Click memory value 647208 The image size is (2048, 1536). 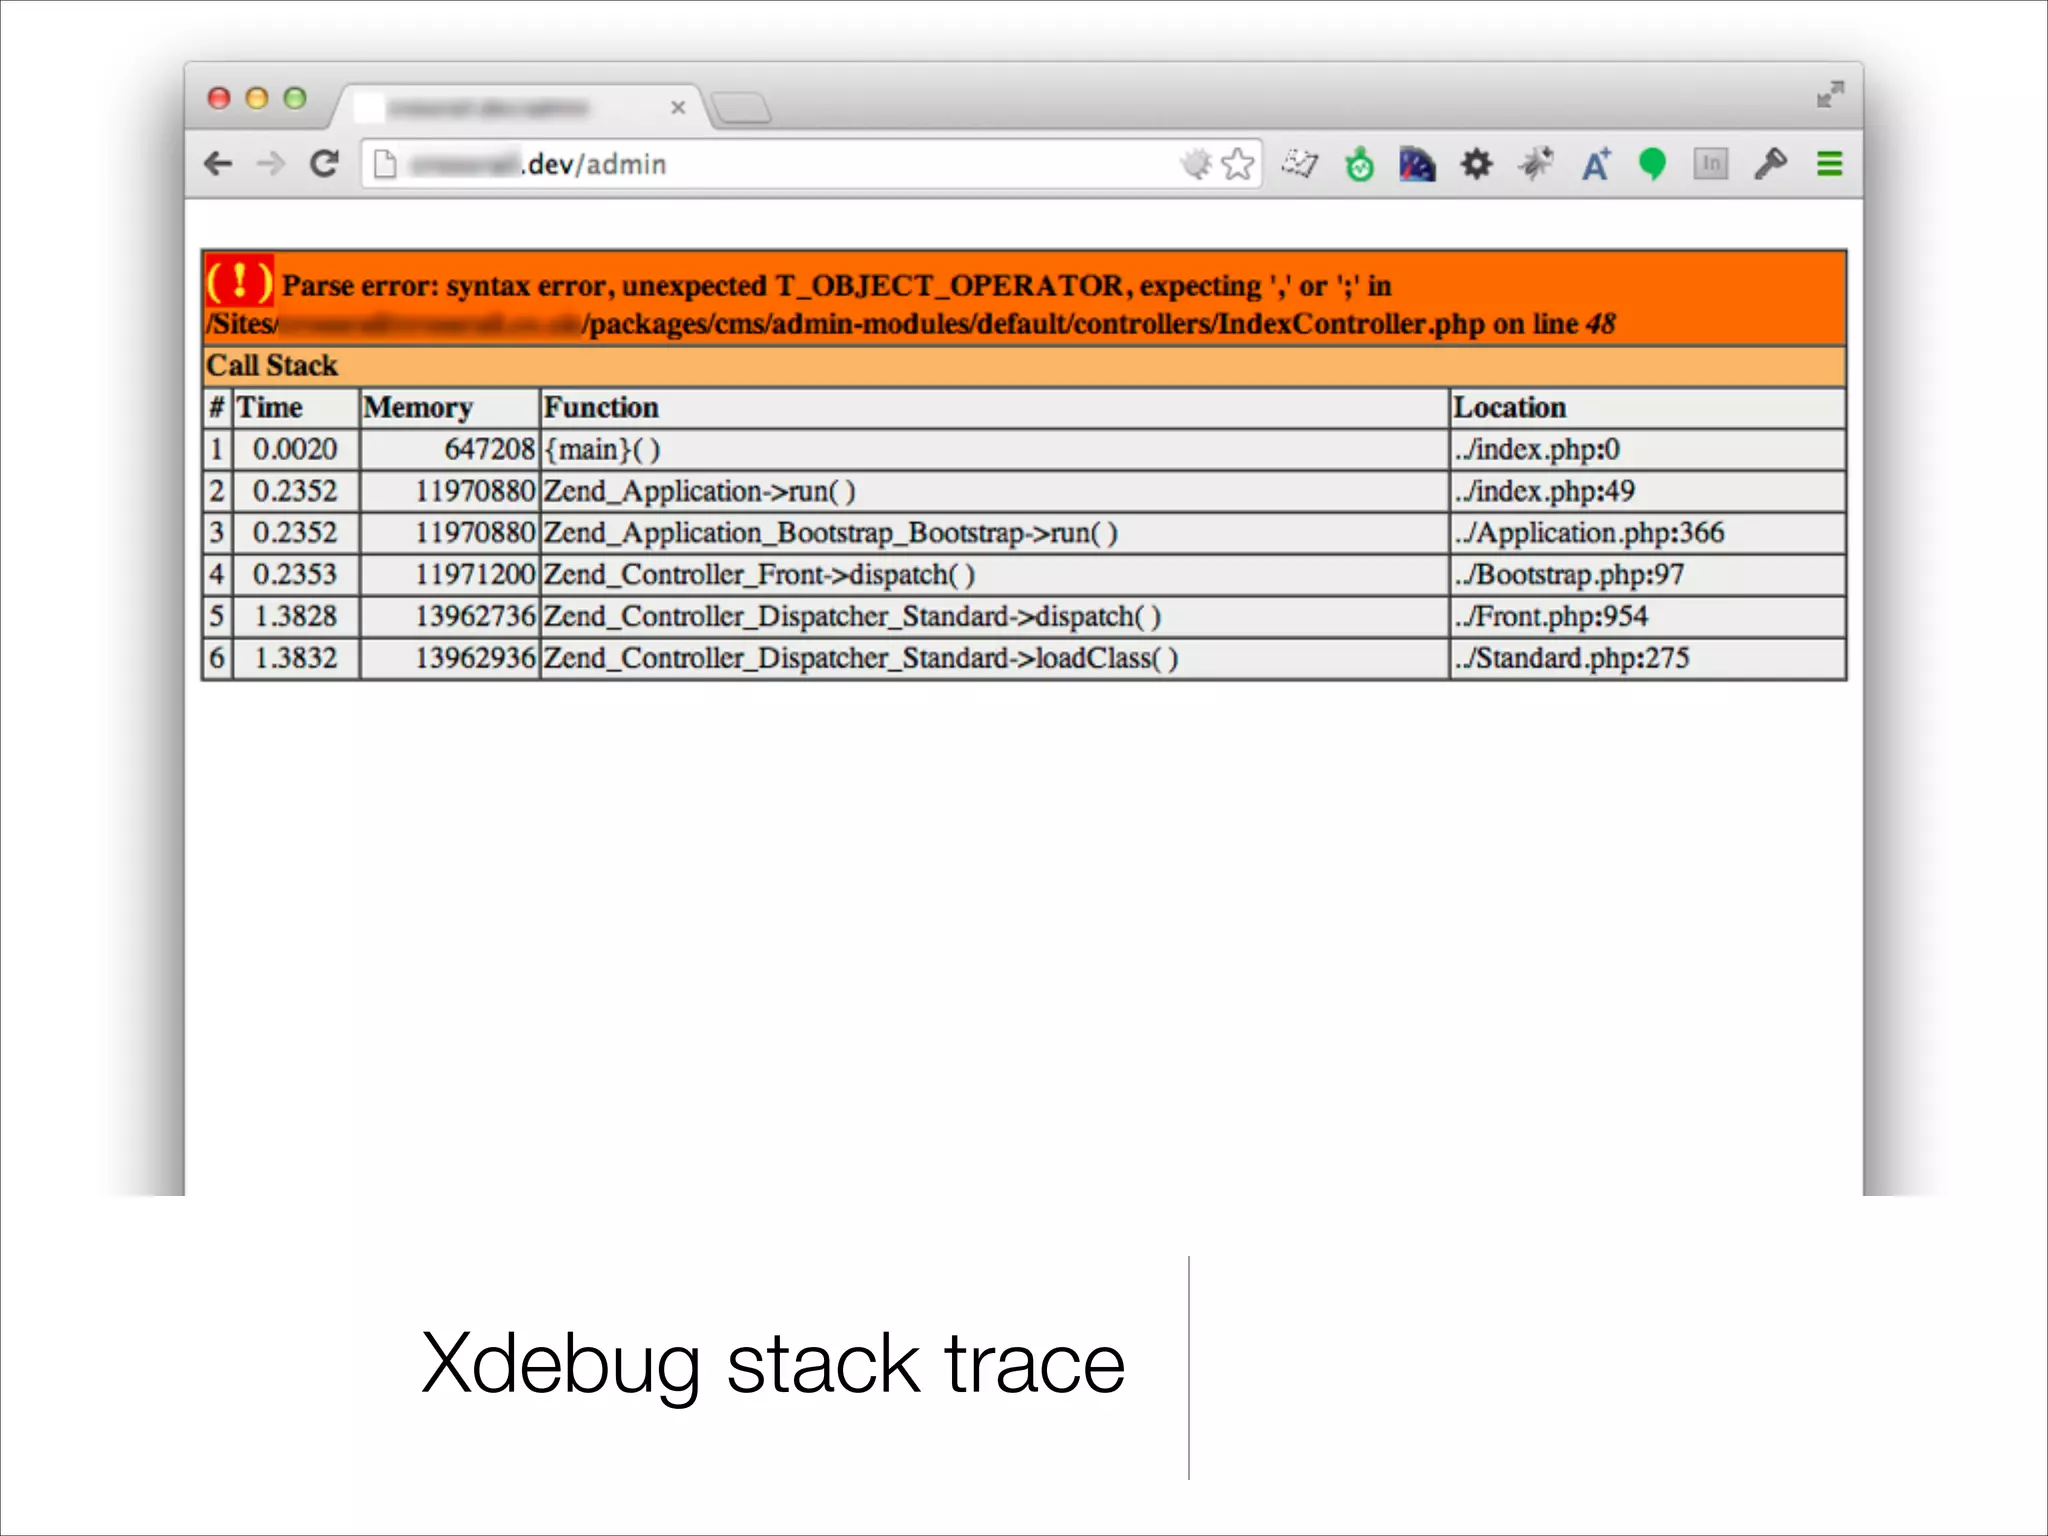coord(490,450)
